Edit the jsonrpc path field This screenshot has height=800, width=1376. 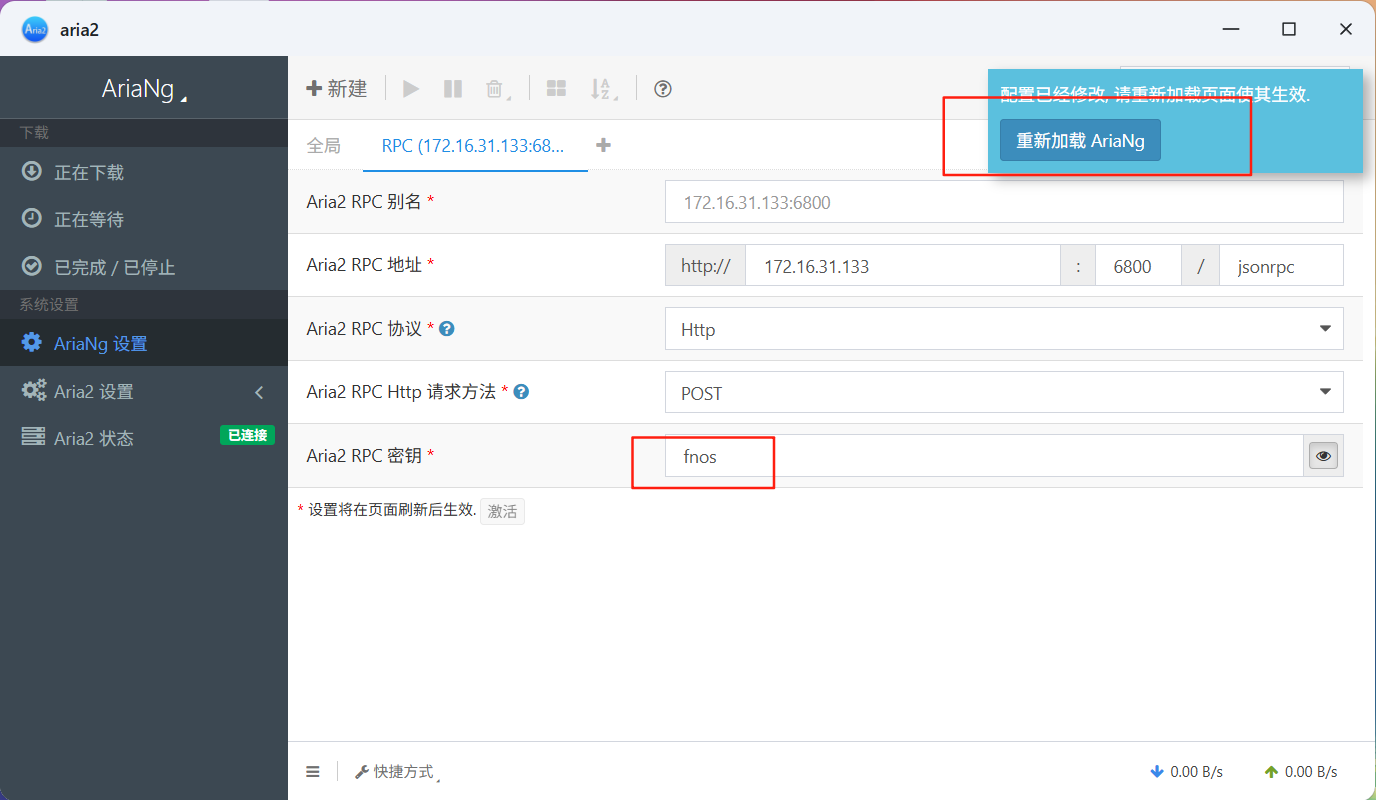[x=1281, y=267]
